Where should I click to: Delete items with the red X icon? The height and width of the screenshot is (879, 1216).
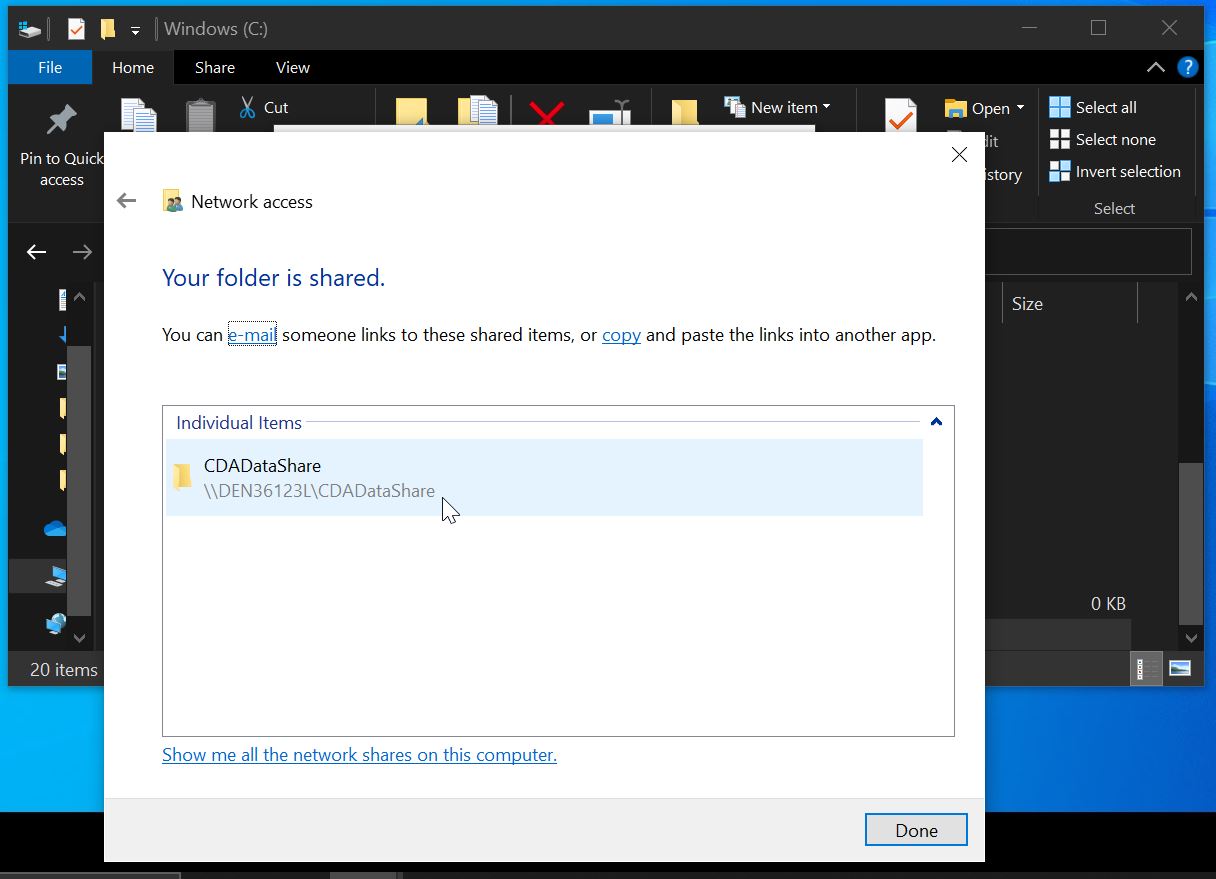pyautogui.click(x=545, y=113)
